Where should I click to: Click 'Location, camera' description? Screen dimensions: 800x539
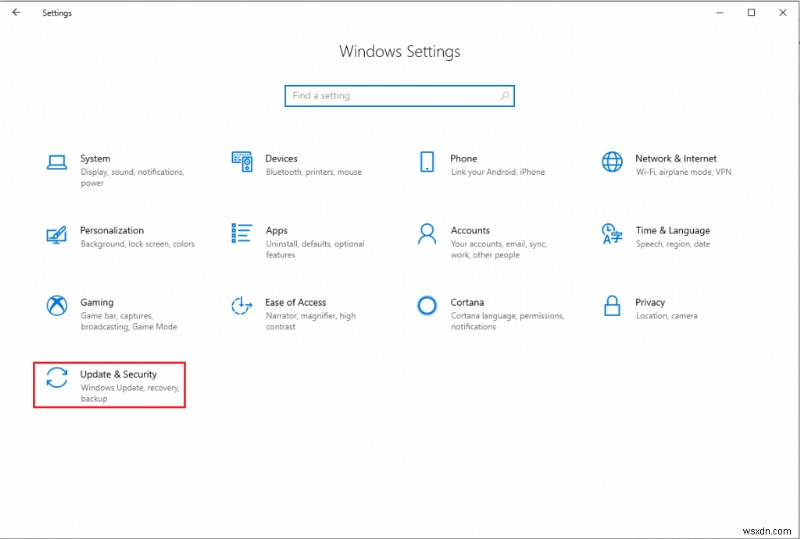666,316
